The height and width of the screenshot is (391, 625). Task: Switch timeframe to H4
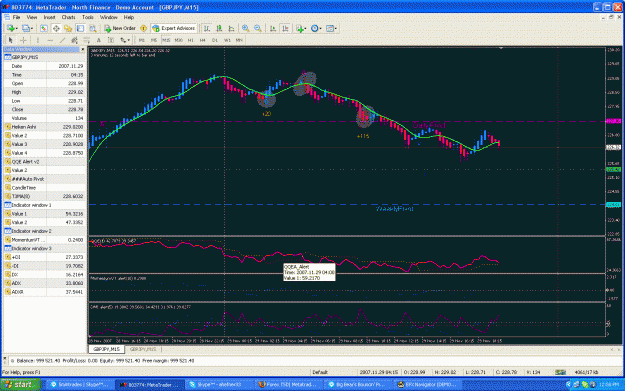[202, 40]
